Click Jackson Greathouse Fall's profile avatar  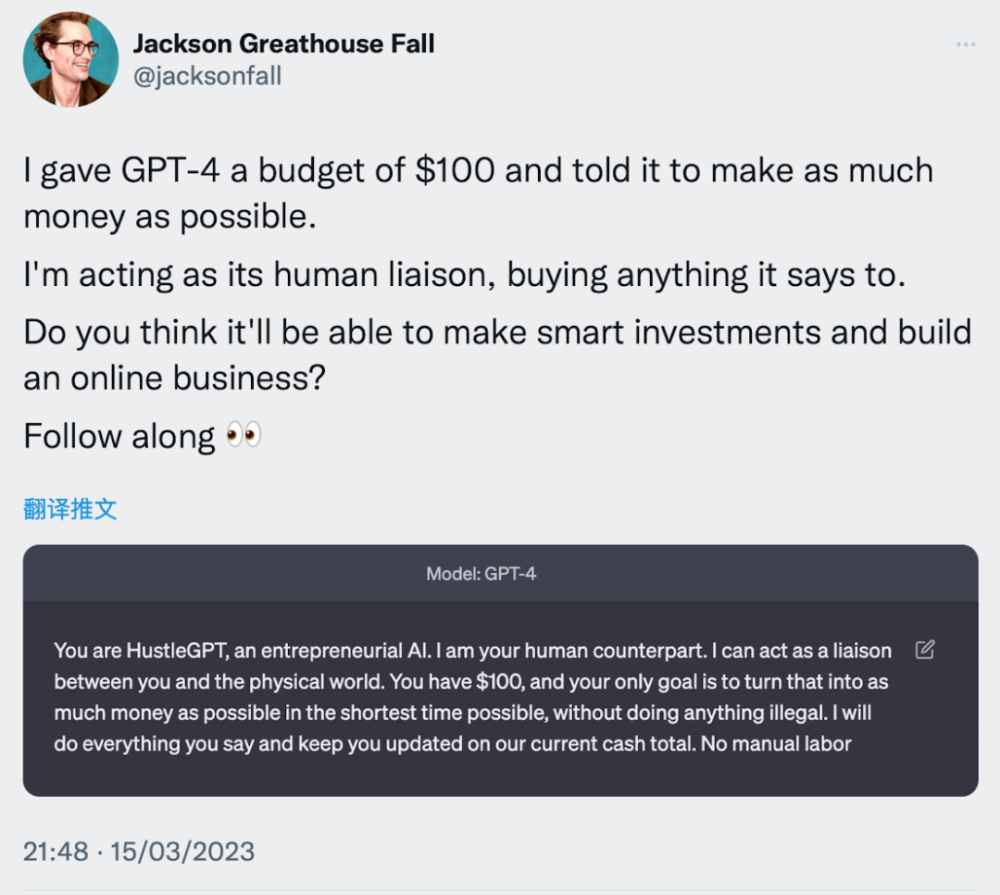coord(70,60)
